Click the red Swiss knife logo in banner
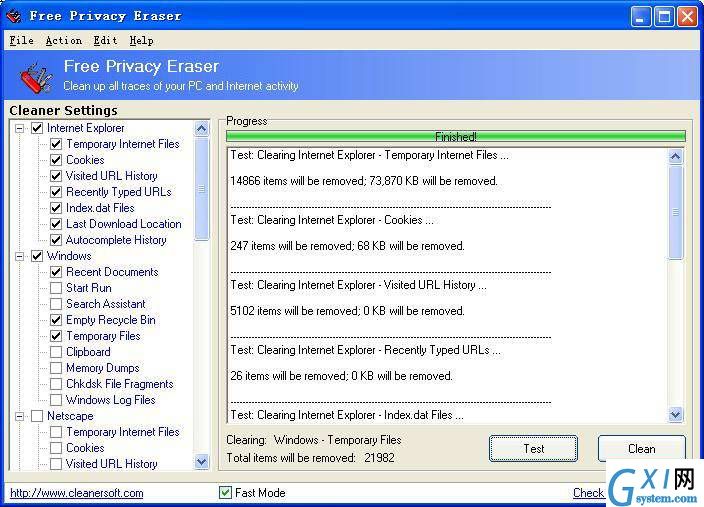Screen dimensions: 704x507 click(x=36, y=77)
